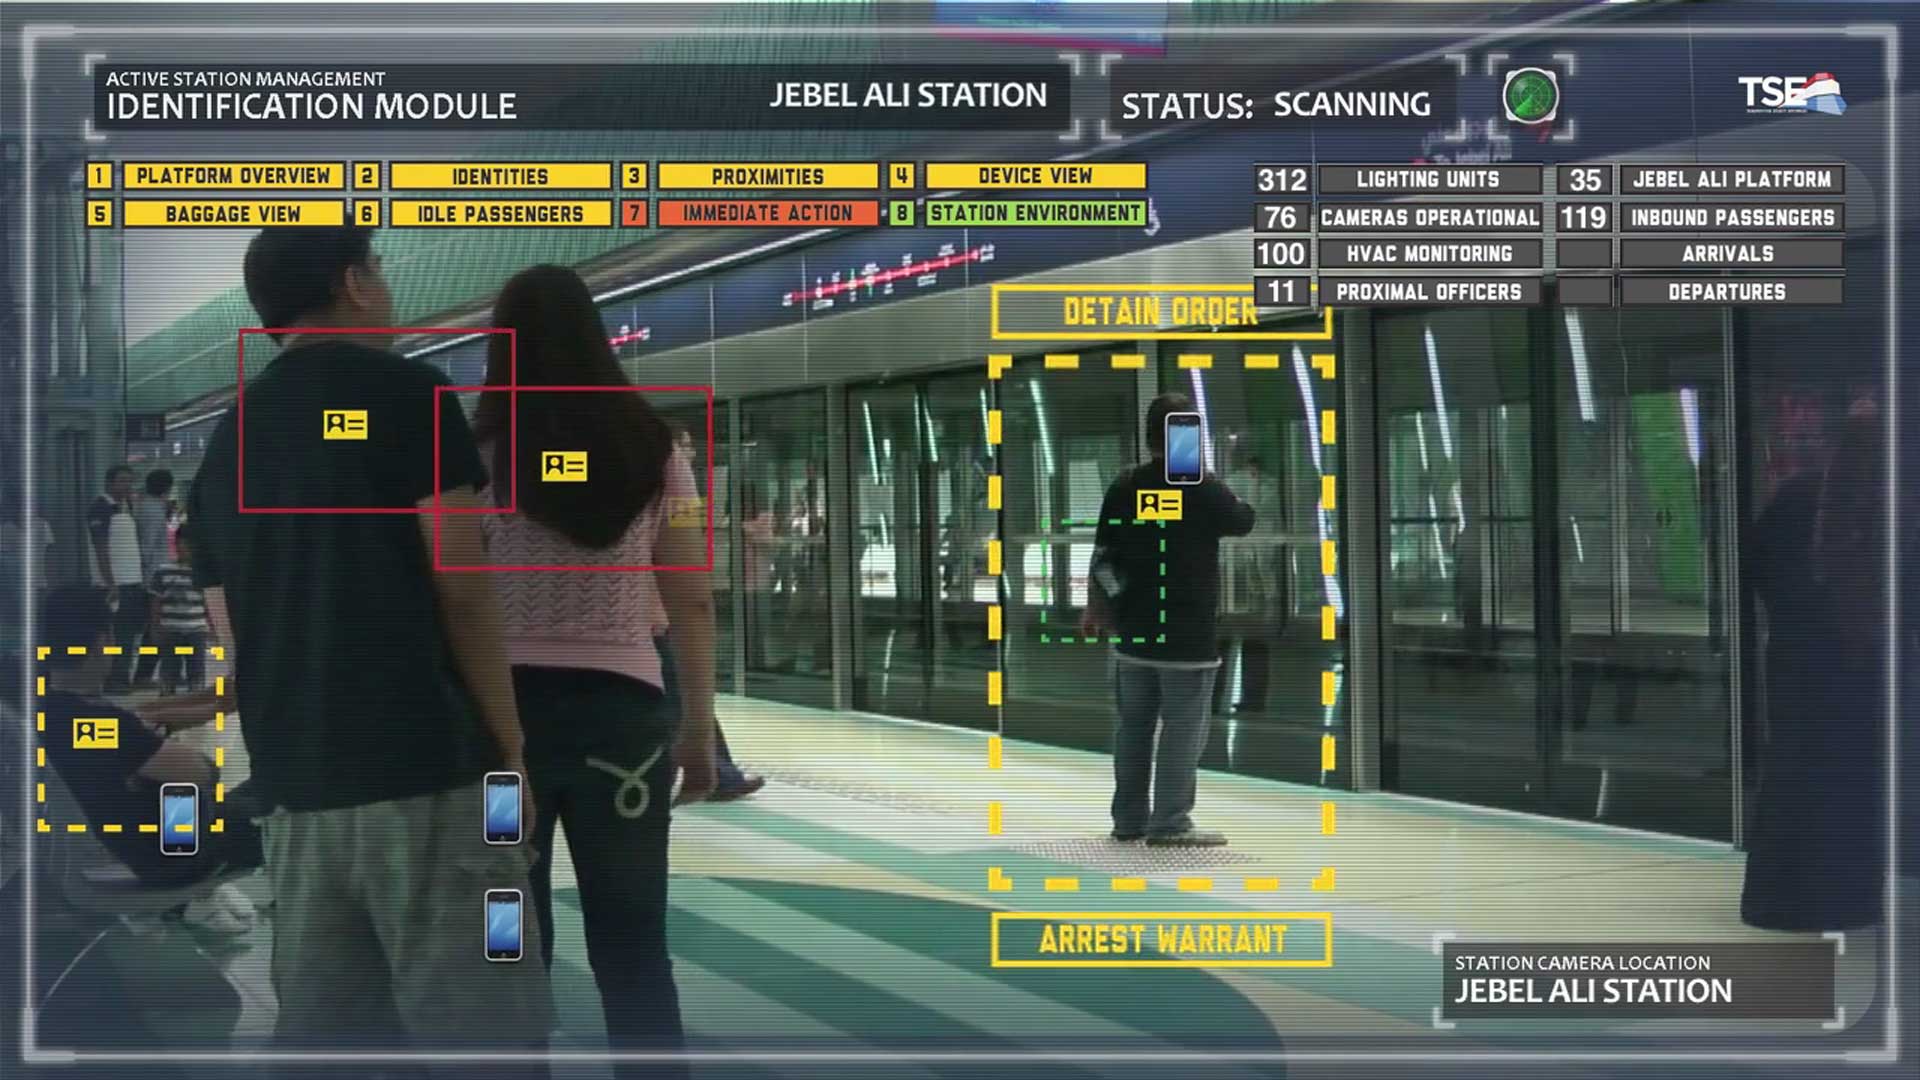Select the Inbound Passengers row
Viewport: 1920px width, 1080px height.
[1732, 217]
